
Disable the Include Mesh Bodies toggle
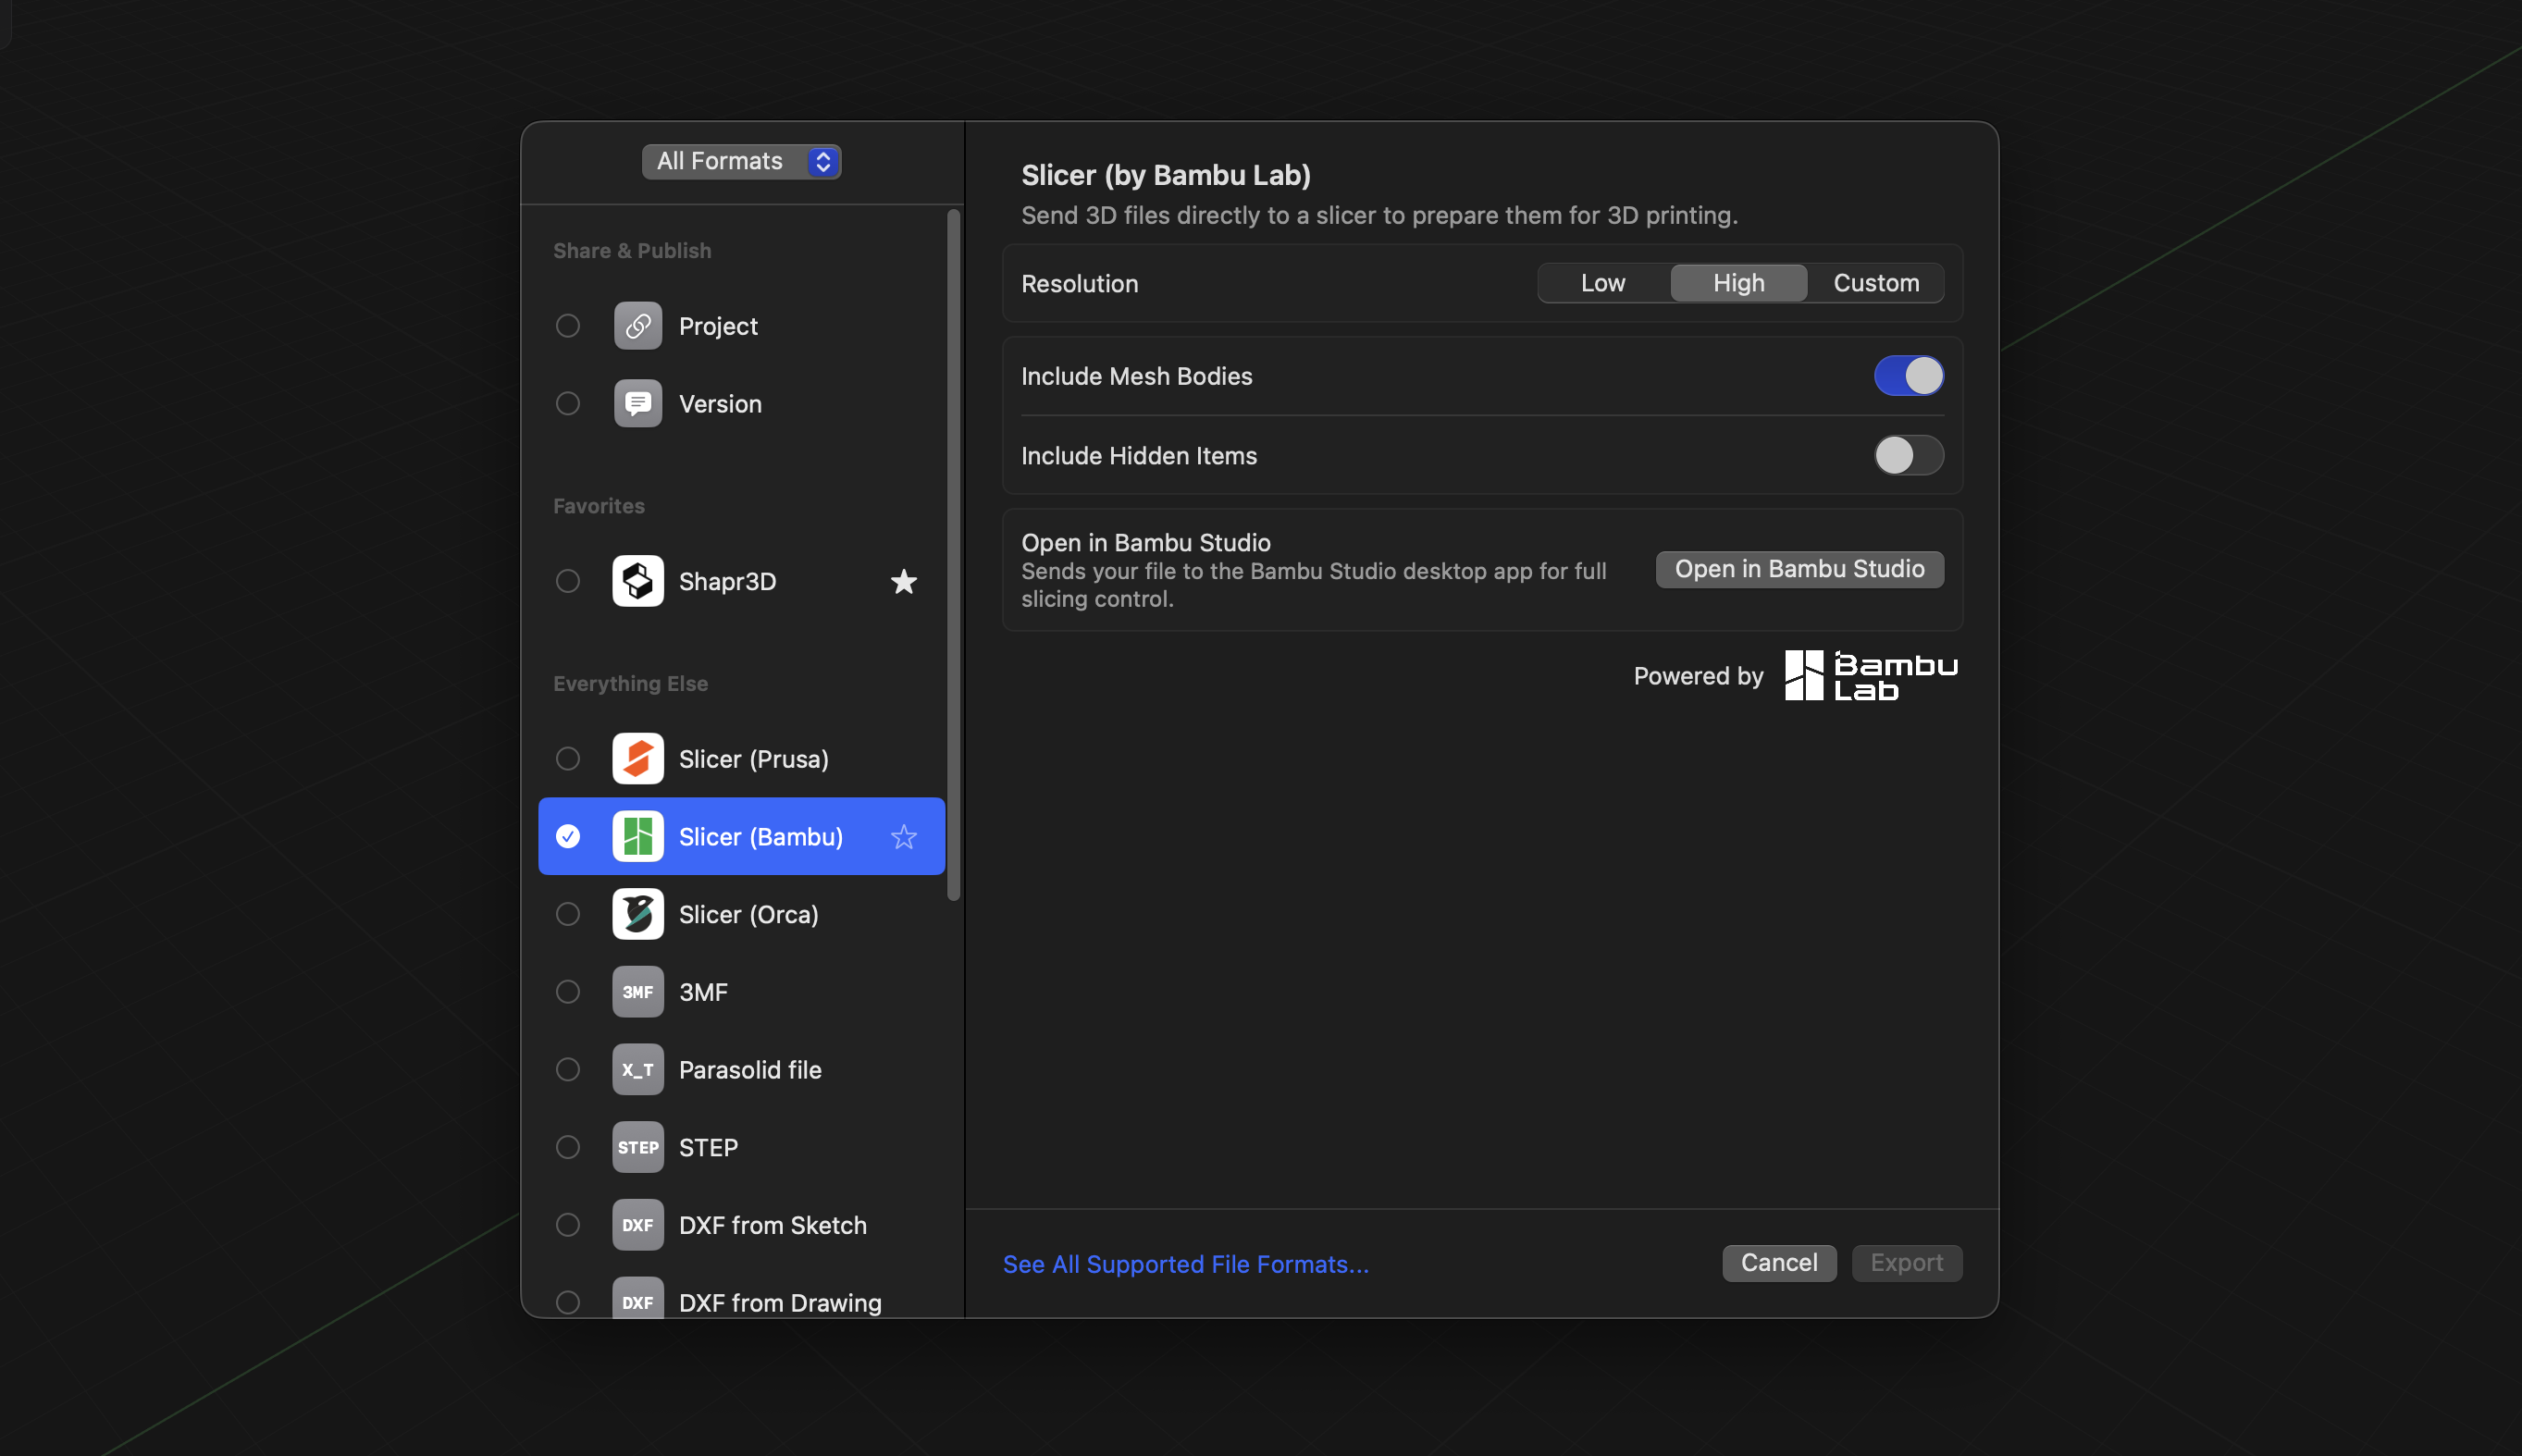coord(1908,376)
